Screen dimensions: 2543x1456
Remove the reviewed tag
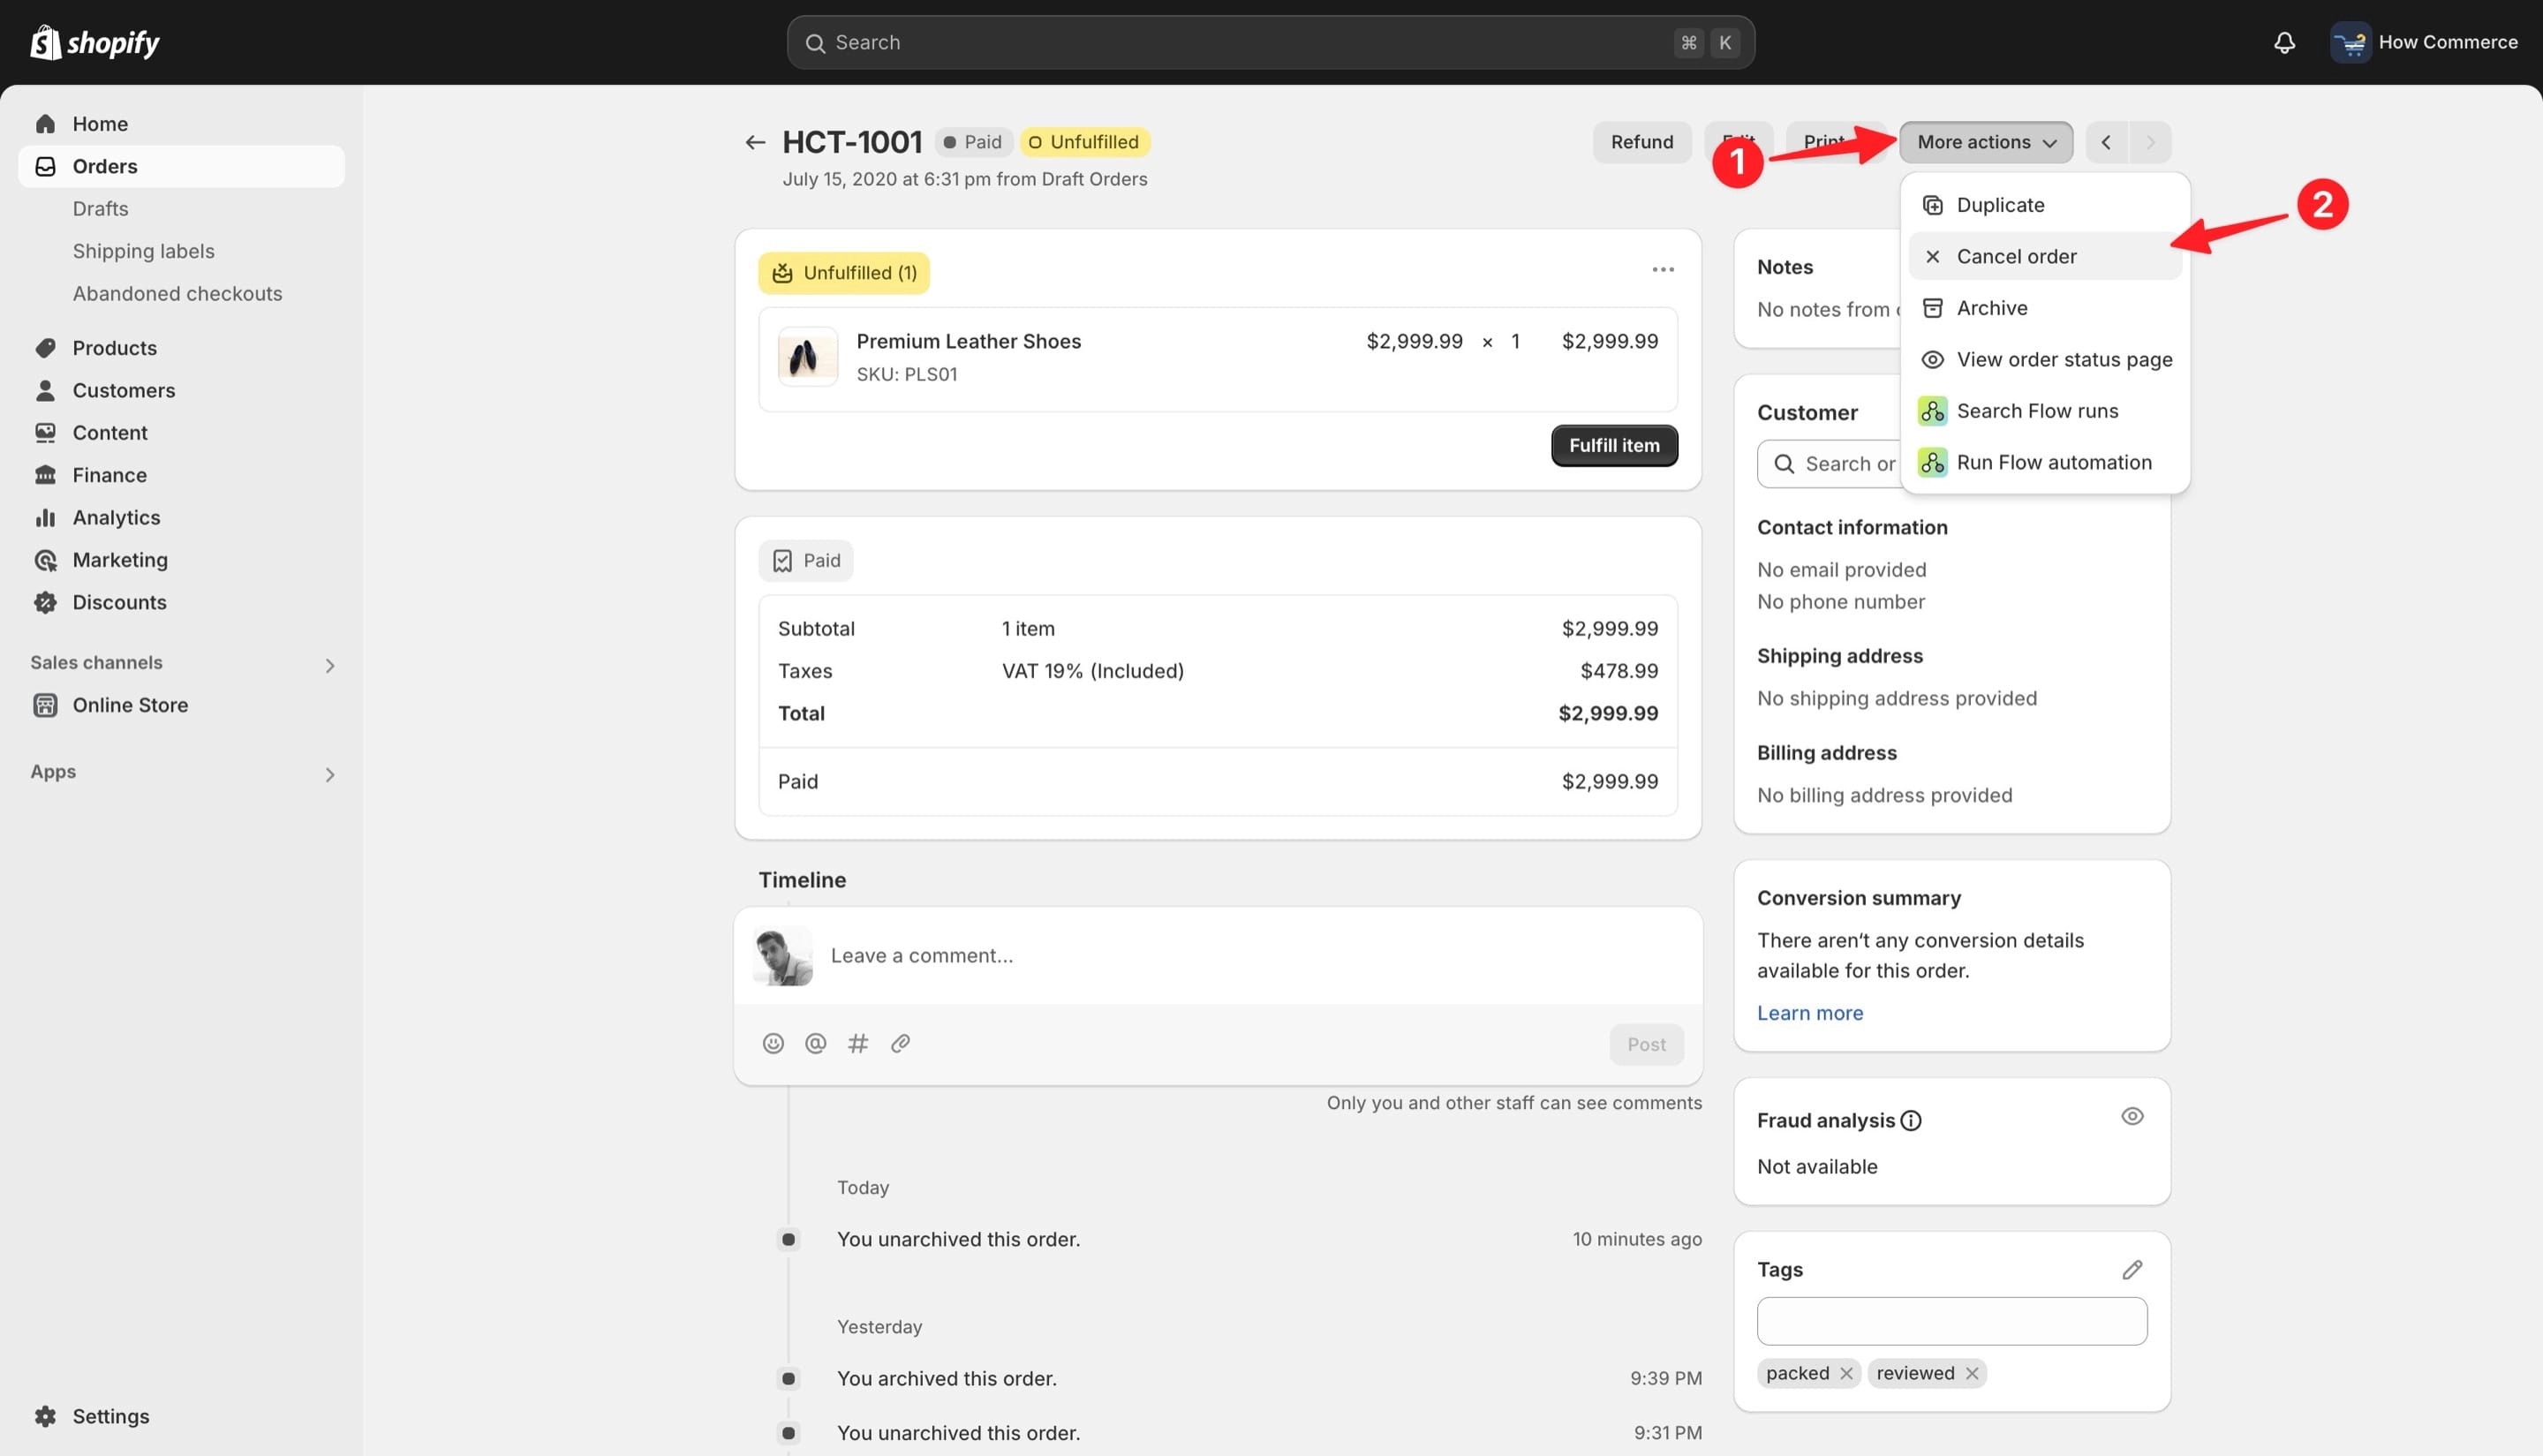tap(1971, 1373)
